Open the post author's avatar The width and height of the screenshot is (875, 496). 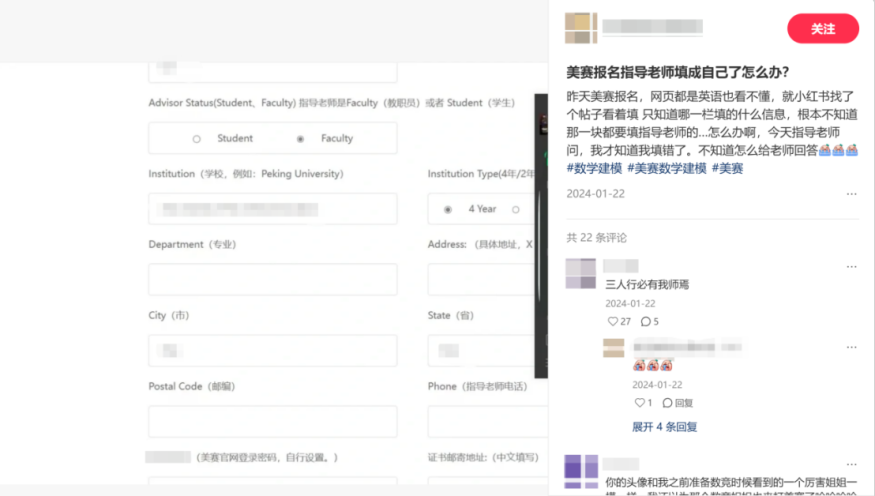tap(581, 28)
